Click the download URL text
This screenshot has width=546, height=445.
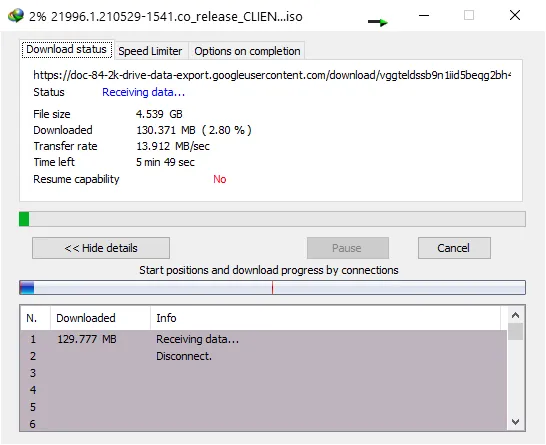click(x=272, y=75)
